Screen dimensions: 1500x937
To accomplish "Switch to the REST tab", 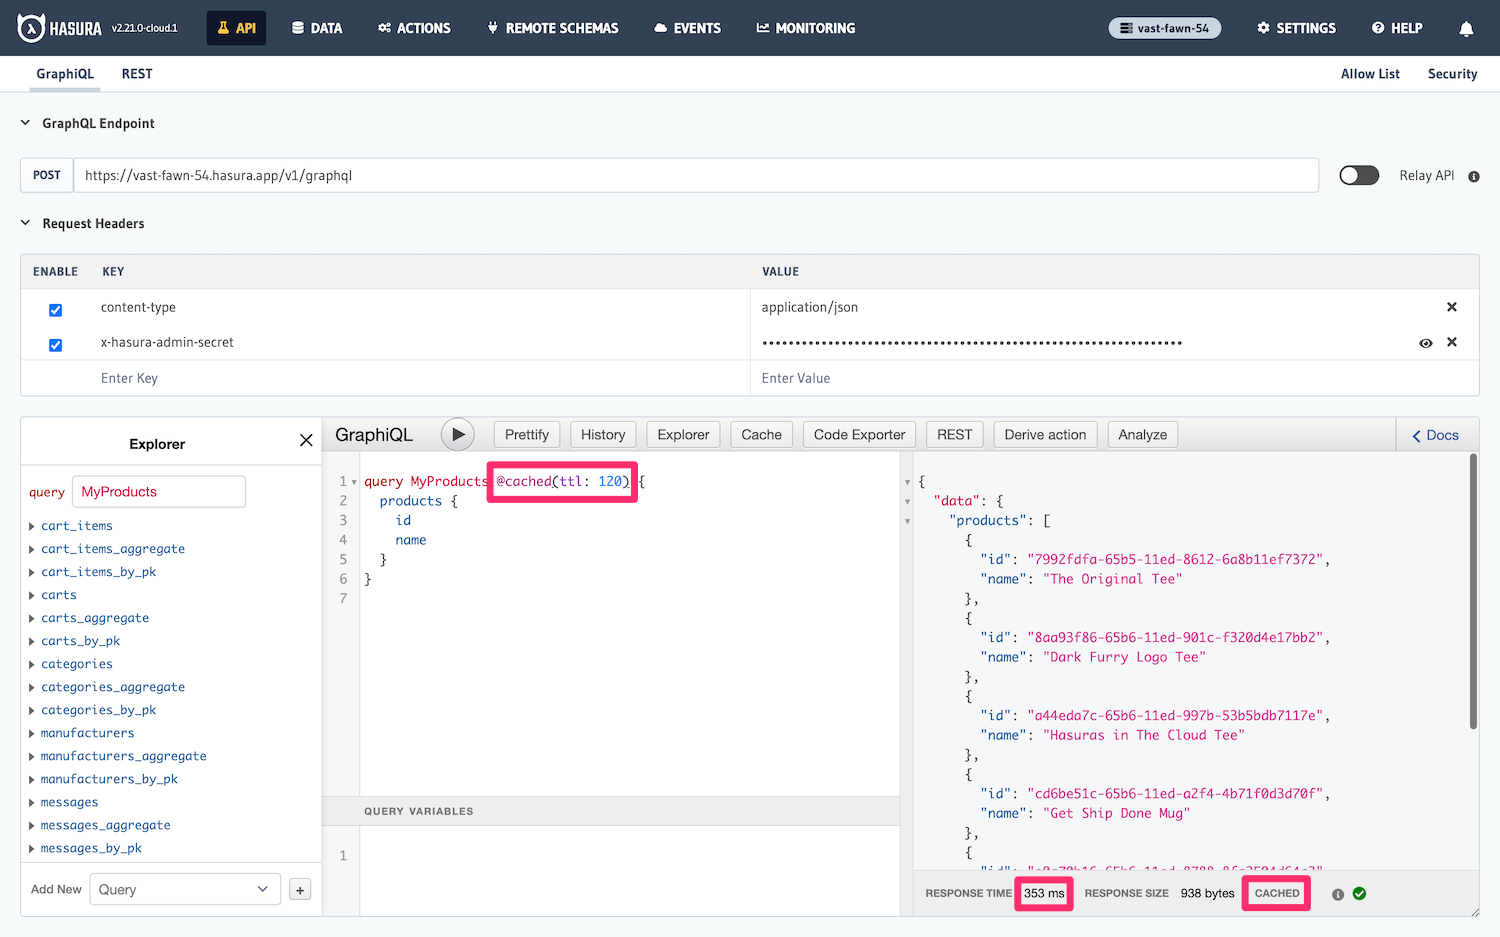I will (137, 73).
